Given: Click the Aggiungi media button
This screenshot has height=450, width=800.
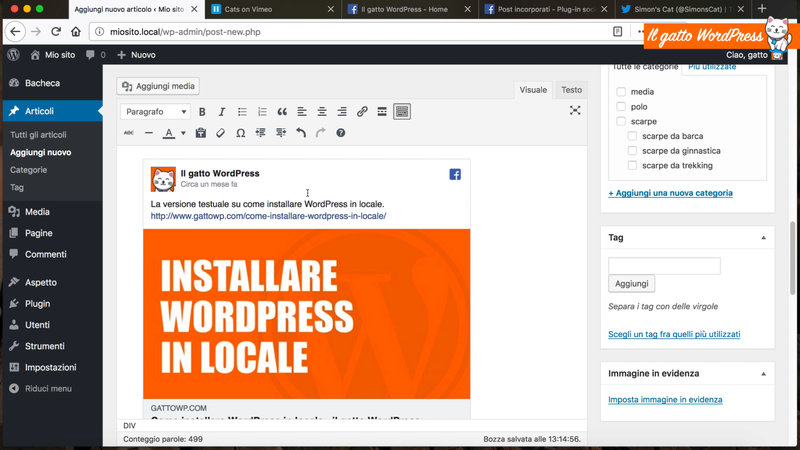Looking at the screenshot, I should (x=158, y=86).
